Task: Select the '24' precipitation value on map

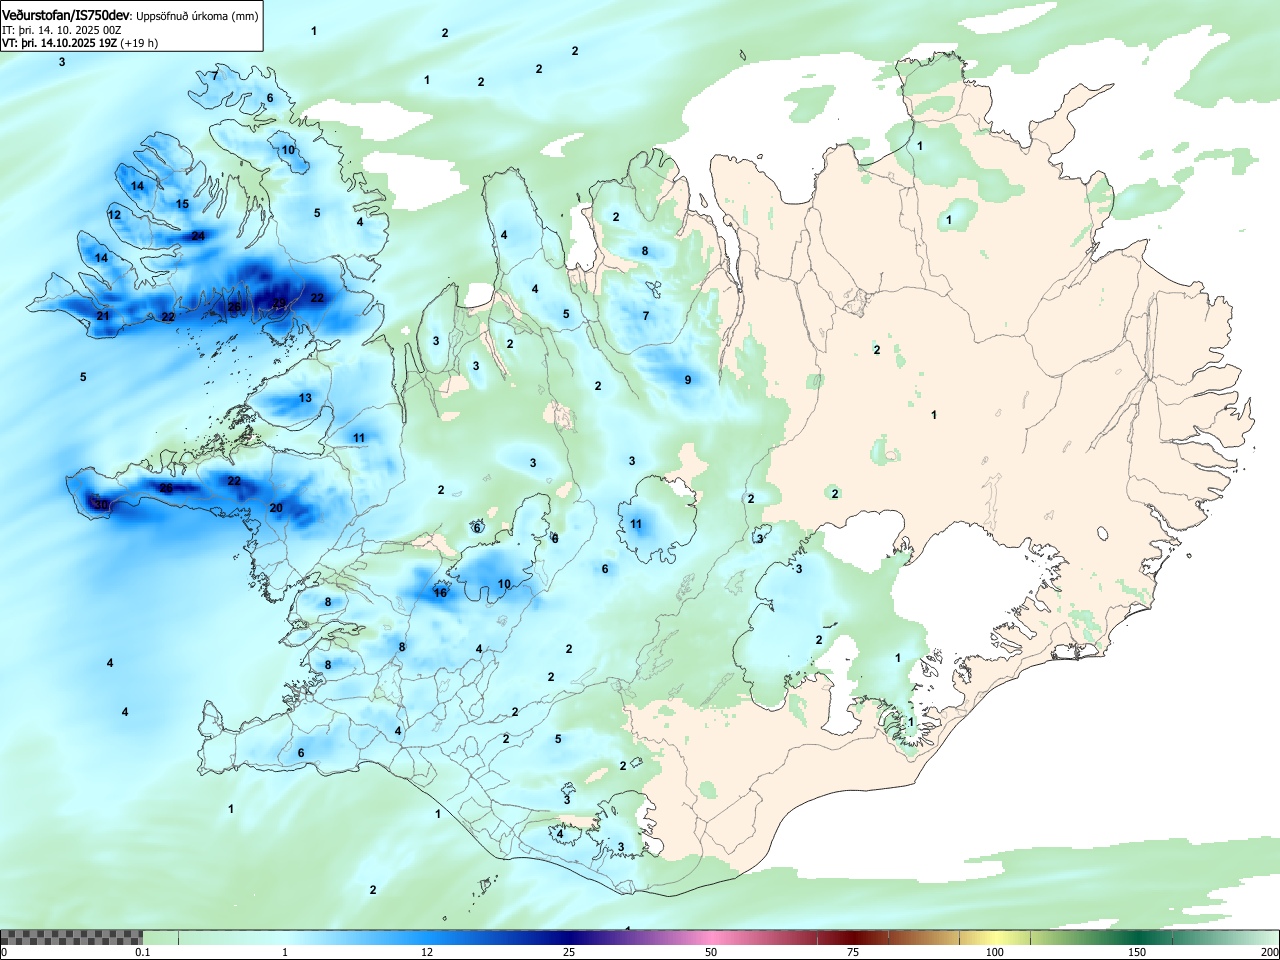Action: [x=198, y=236]
